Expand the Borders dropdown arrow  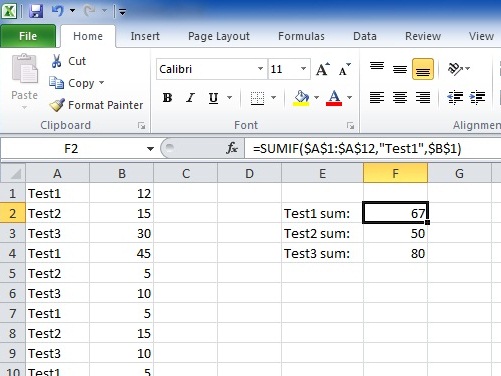274,98
